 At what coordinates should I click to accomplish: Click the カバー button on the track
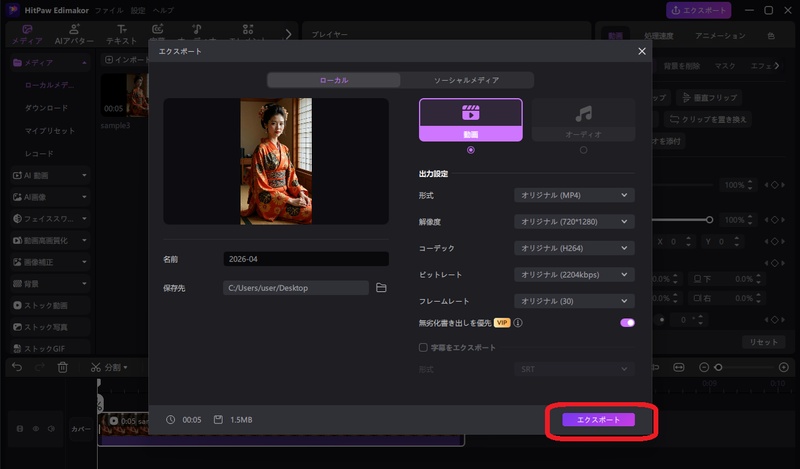81,429
